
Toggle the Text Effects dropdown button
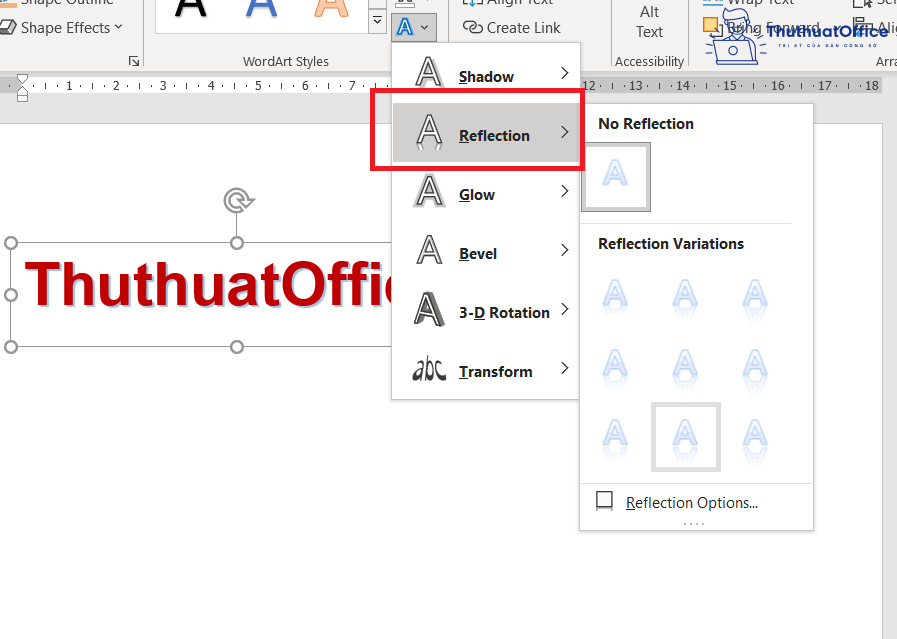tap(414, 27)
